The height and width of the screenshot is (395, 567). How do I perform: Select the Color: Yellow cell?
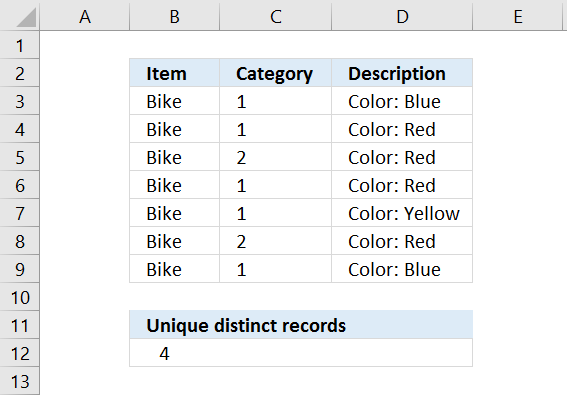[x=402, y=213]
